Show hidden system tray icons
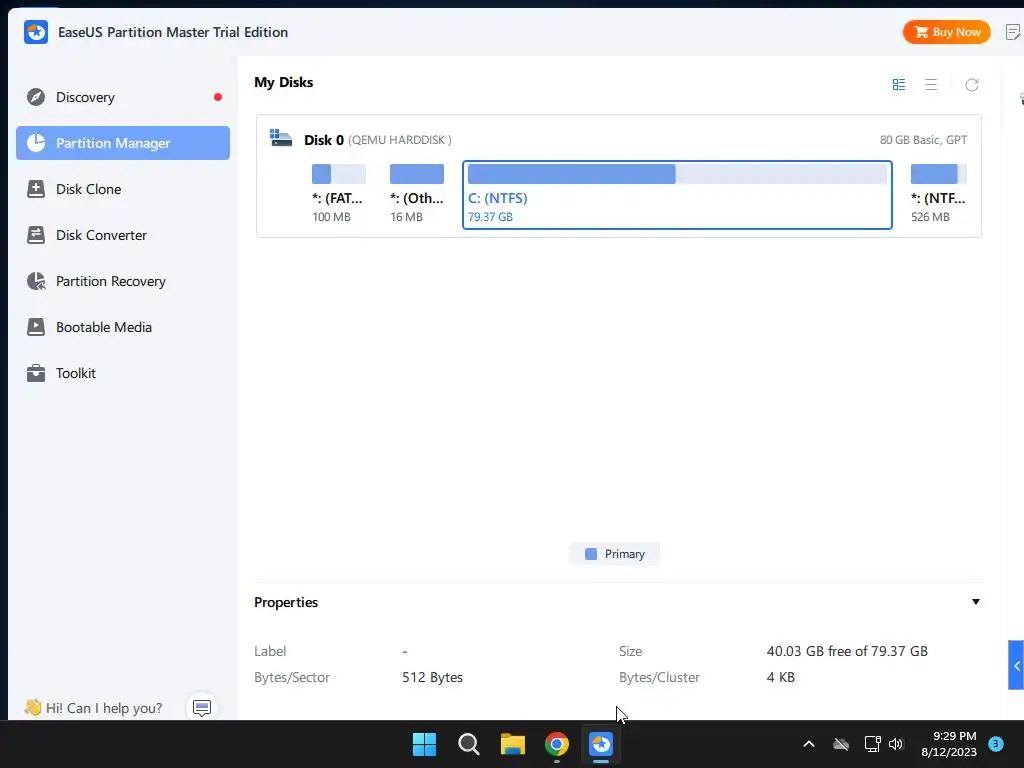 pyautogui.click(x=808, y=744)
